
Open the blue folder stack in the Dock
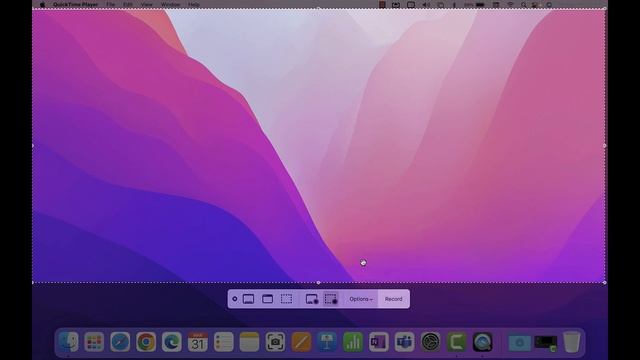pos(520,342)
